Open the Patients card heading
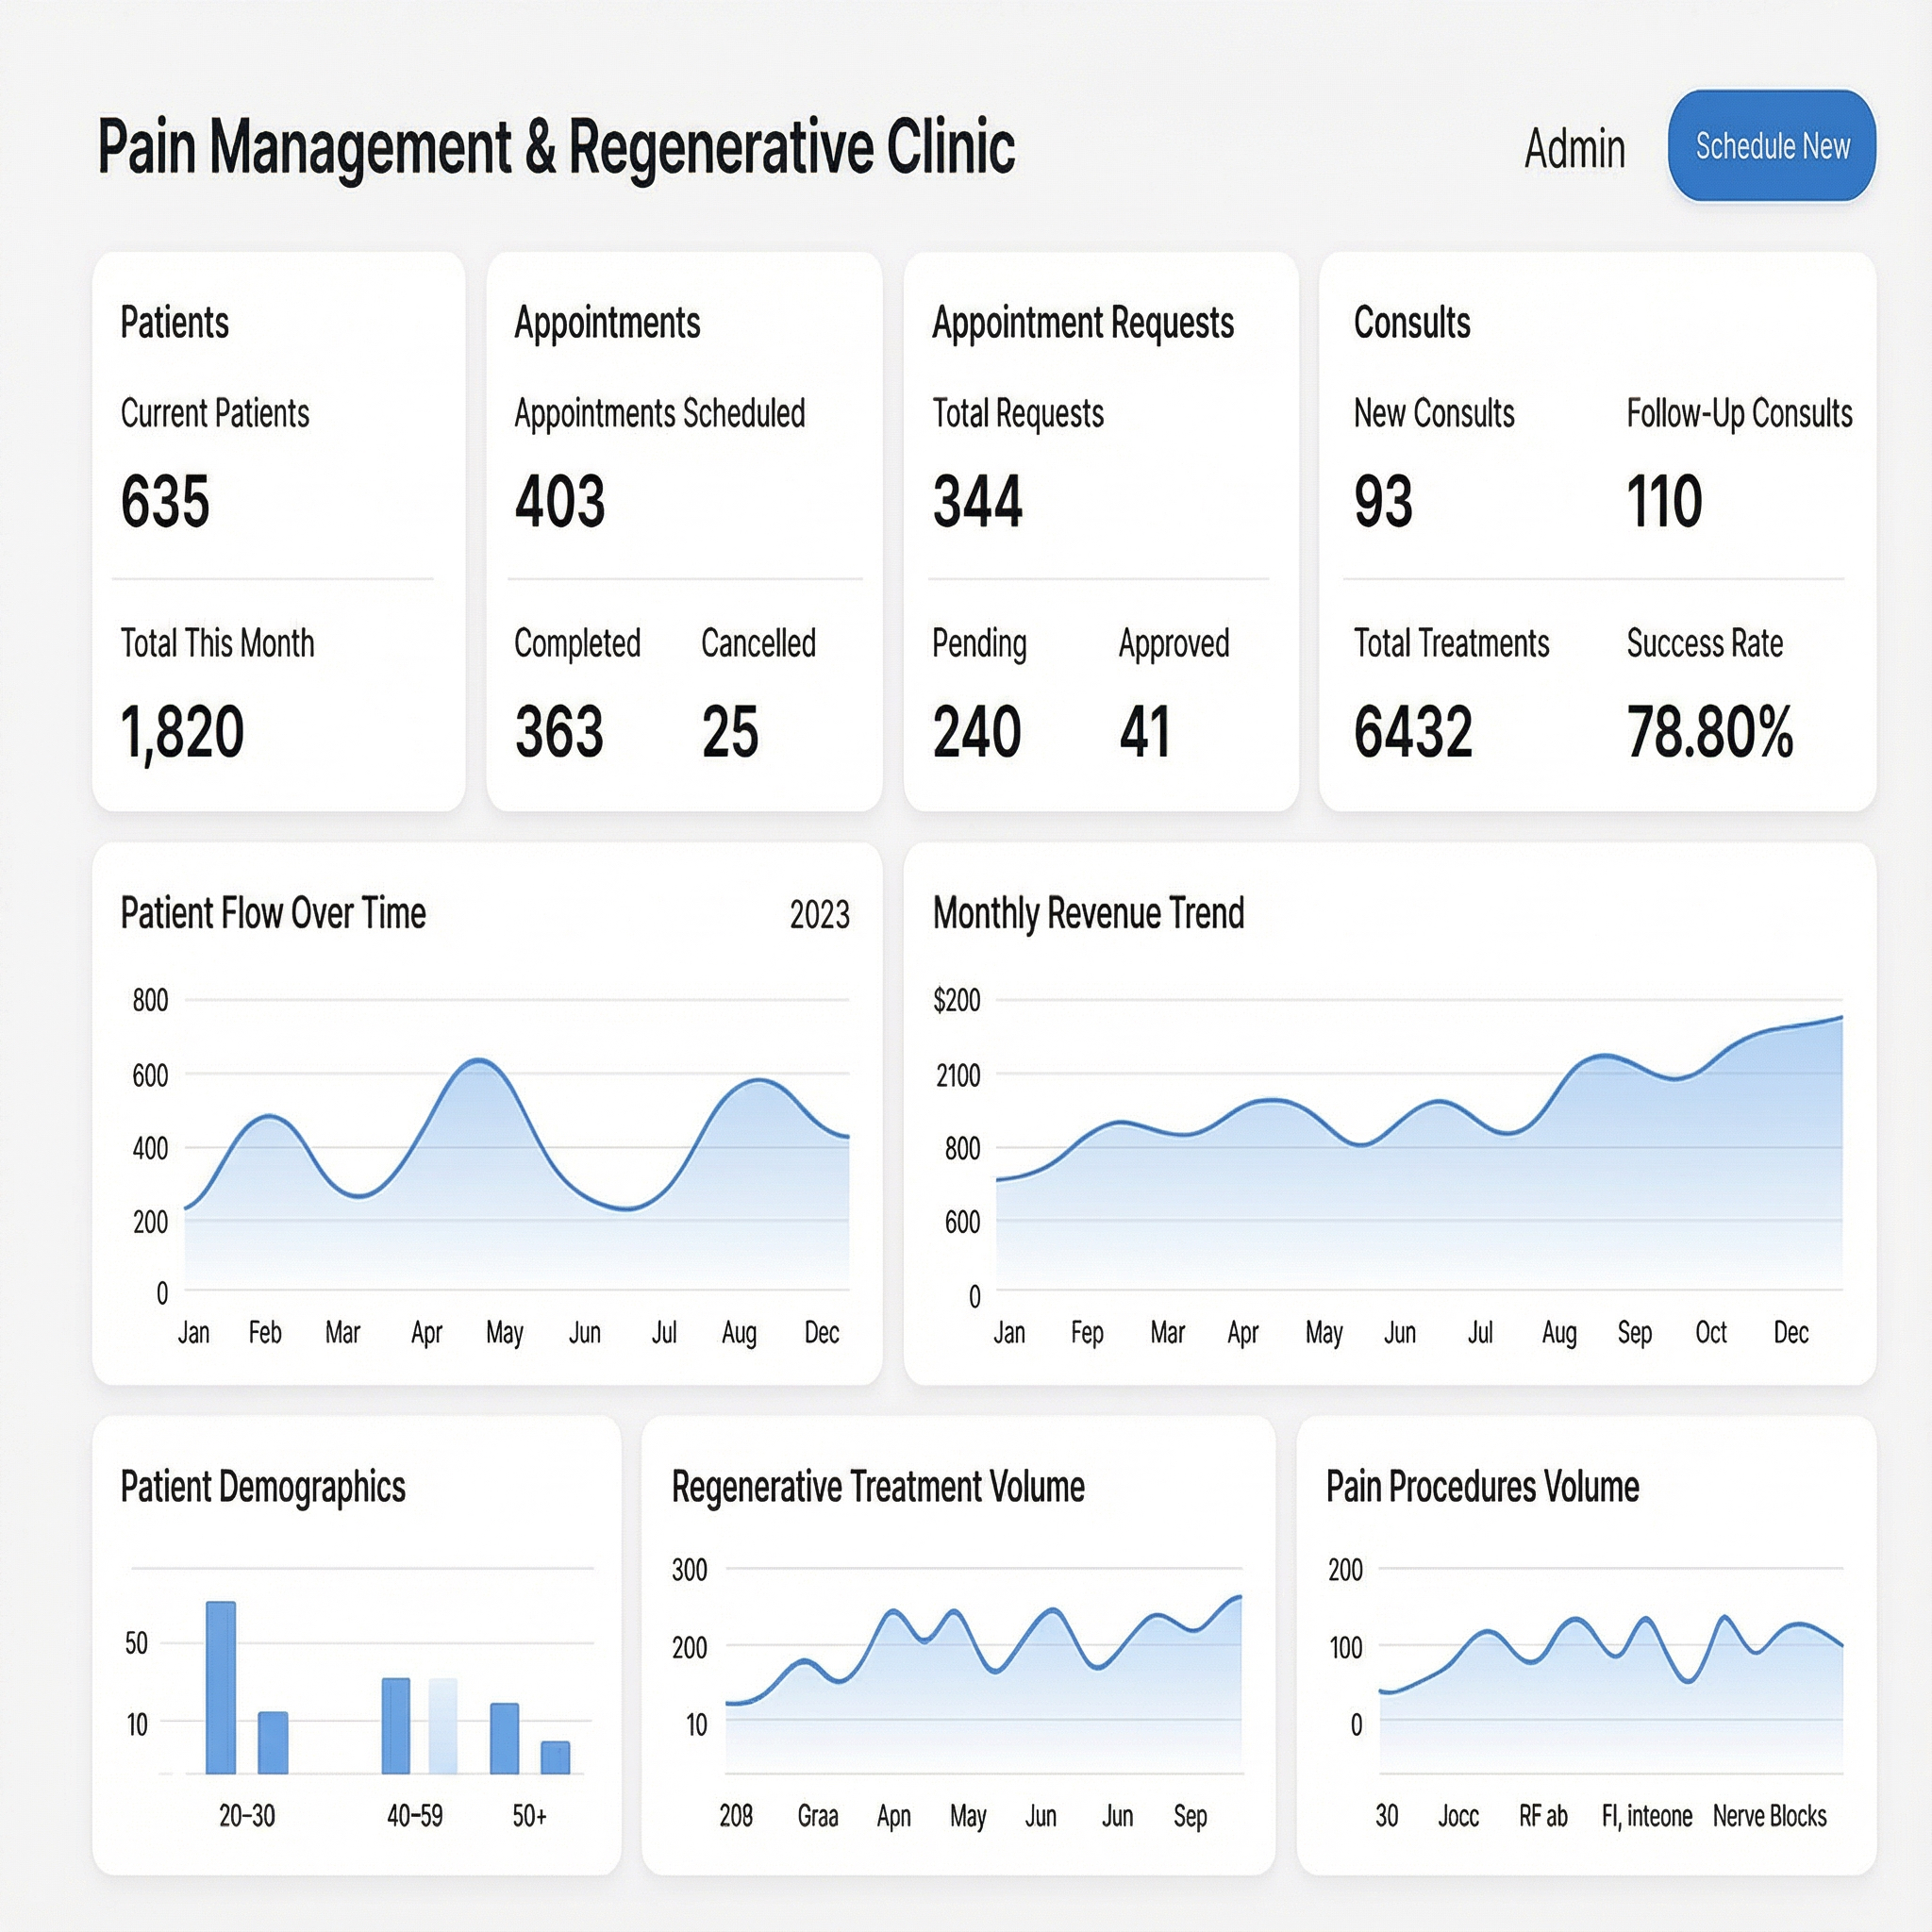 175,323
